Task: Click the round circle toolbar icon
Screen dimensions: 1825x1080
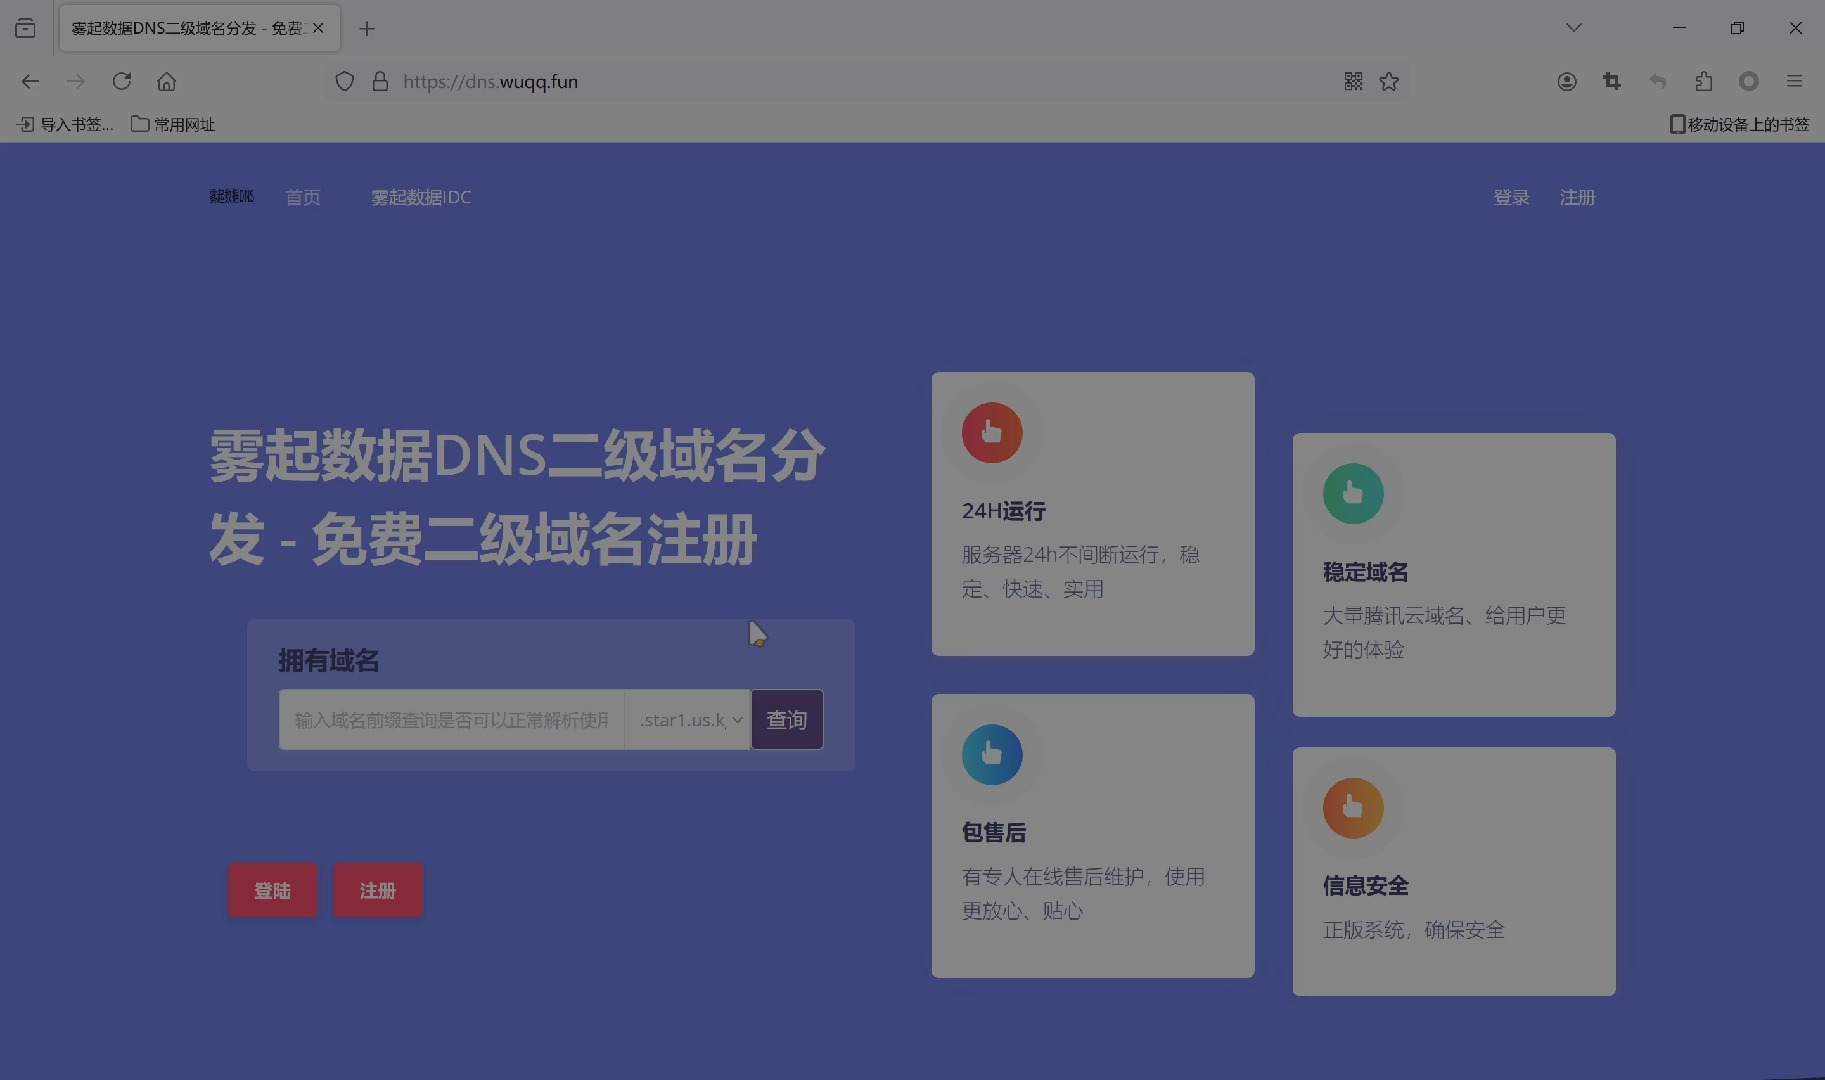Action: click(1749, 81)
